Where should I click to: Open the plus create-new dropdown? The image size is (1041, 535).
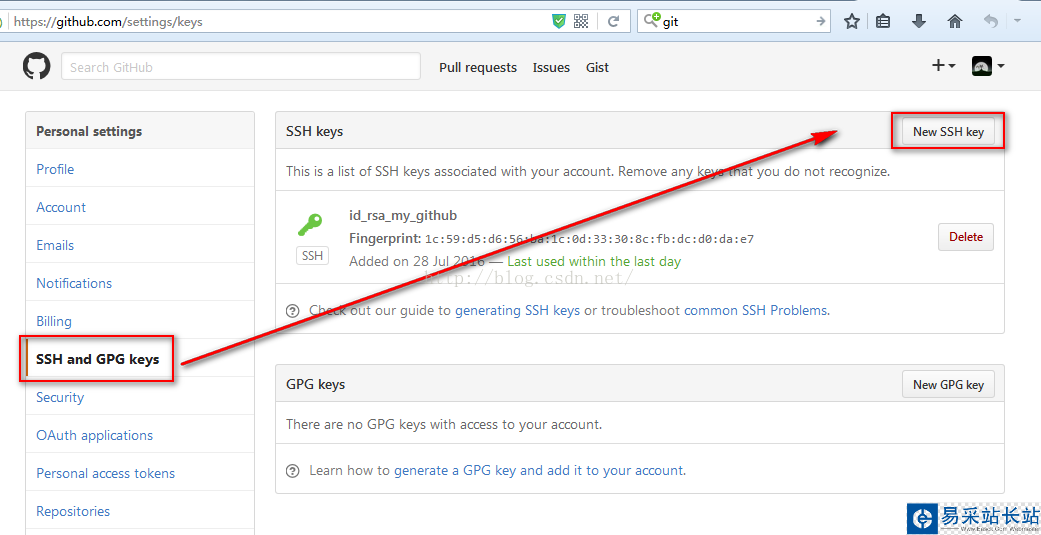tap(943, 66)
